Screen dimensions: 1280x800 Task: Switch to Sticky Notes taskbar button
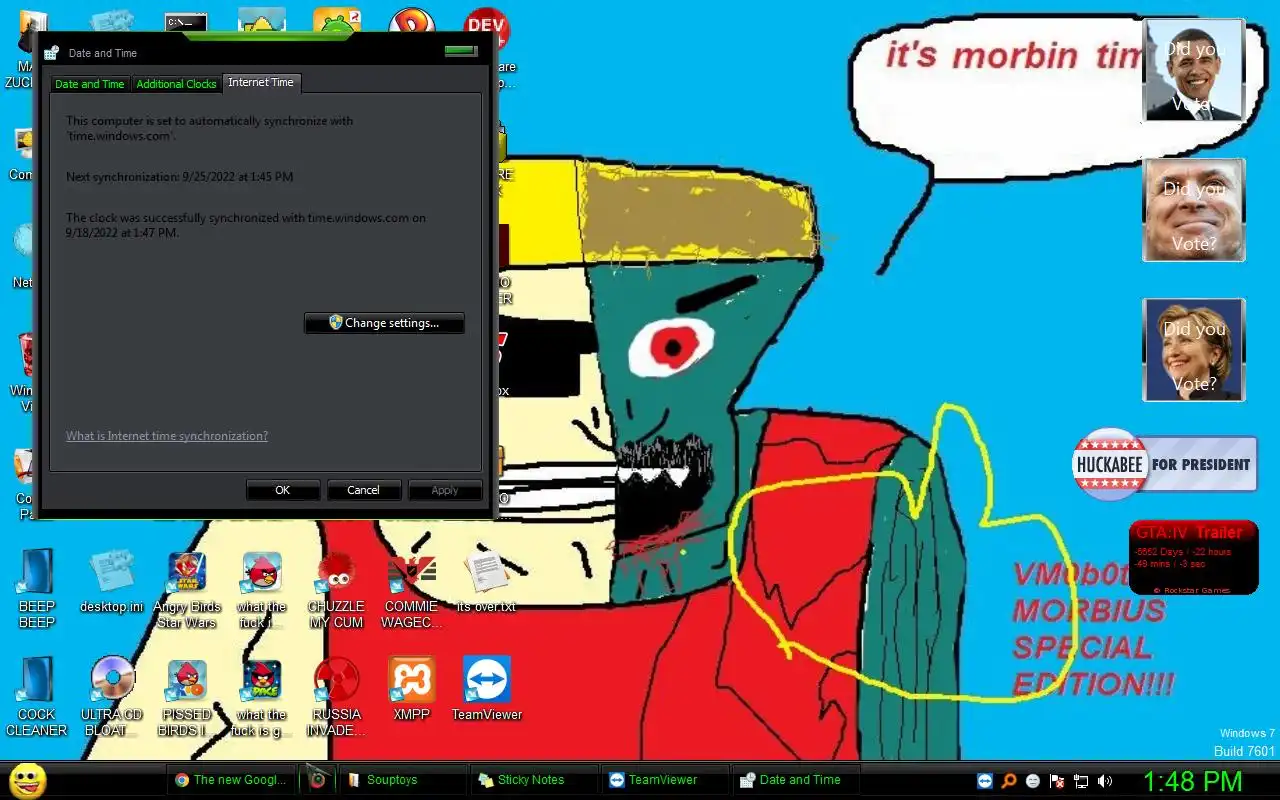click(534, 780)
